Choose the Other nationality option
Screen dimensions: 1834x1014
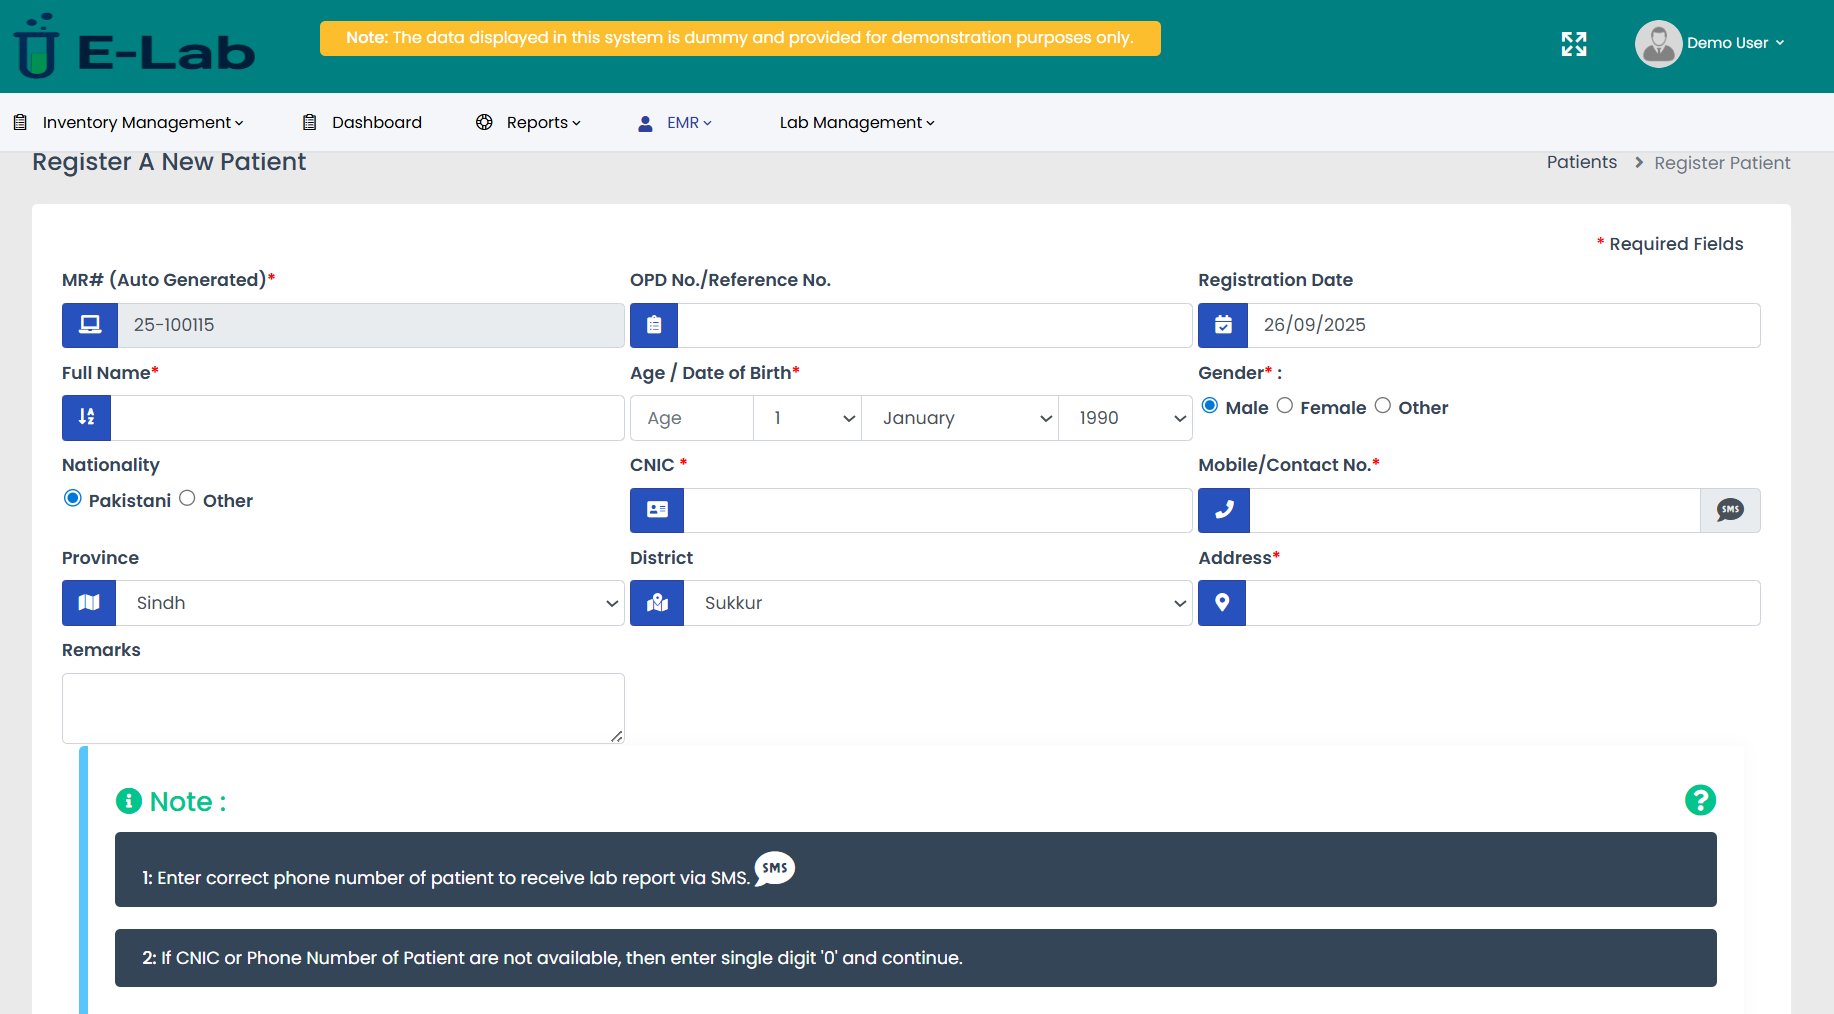187,499
